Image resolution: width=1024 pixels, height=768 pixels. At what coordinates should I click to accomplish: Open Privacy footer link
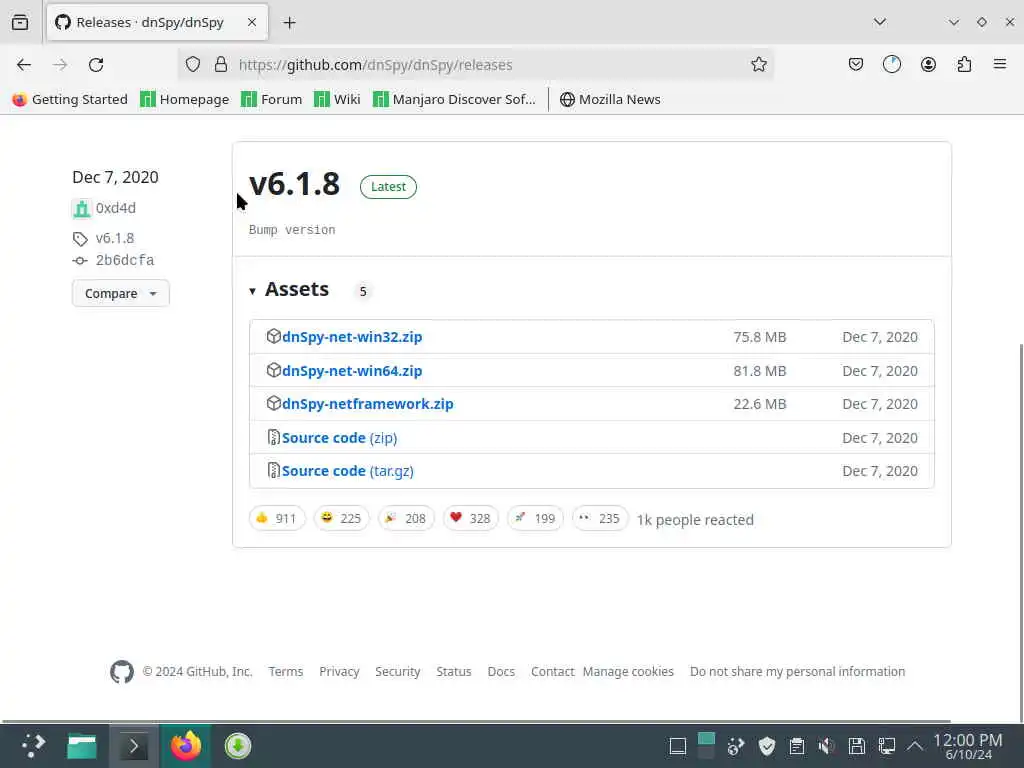(x=339, y=671)
